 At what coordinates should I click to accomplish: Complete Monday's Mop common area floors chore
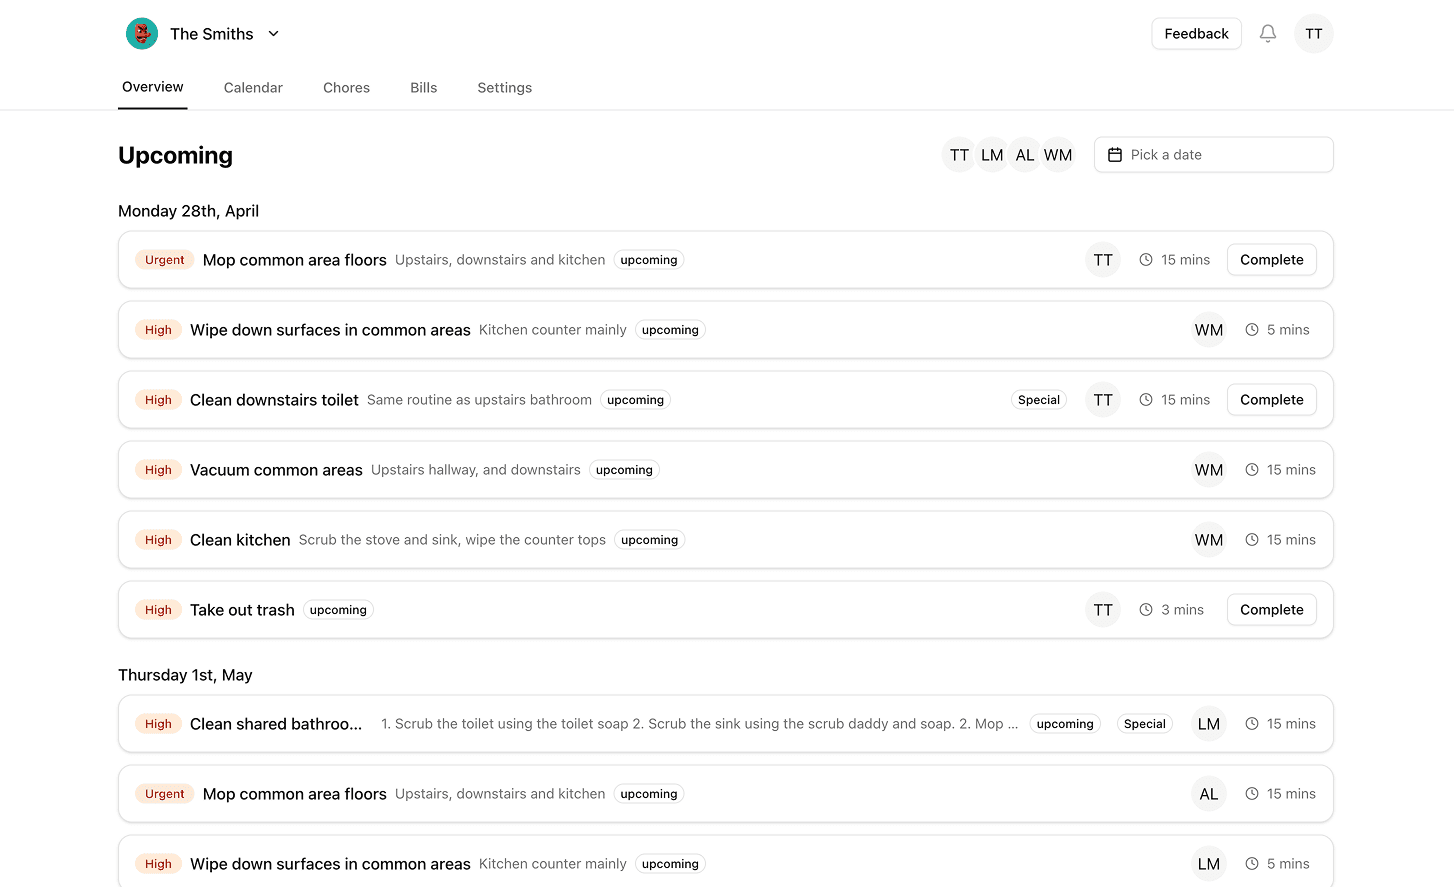pos(1272,260)
